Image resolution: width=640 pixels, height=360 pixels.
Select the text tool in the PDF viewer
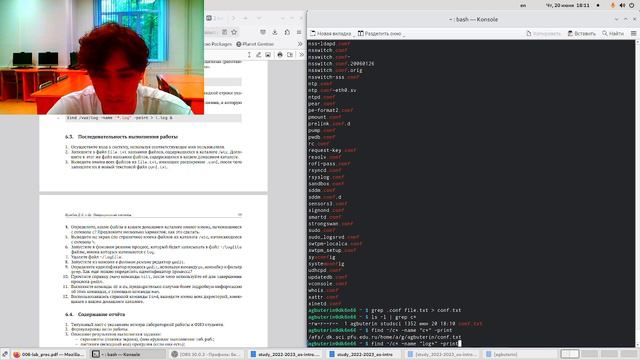coord(249,55)
